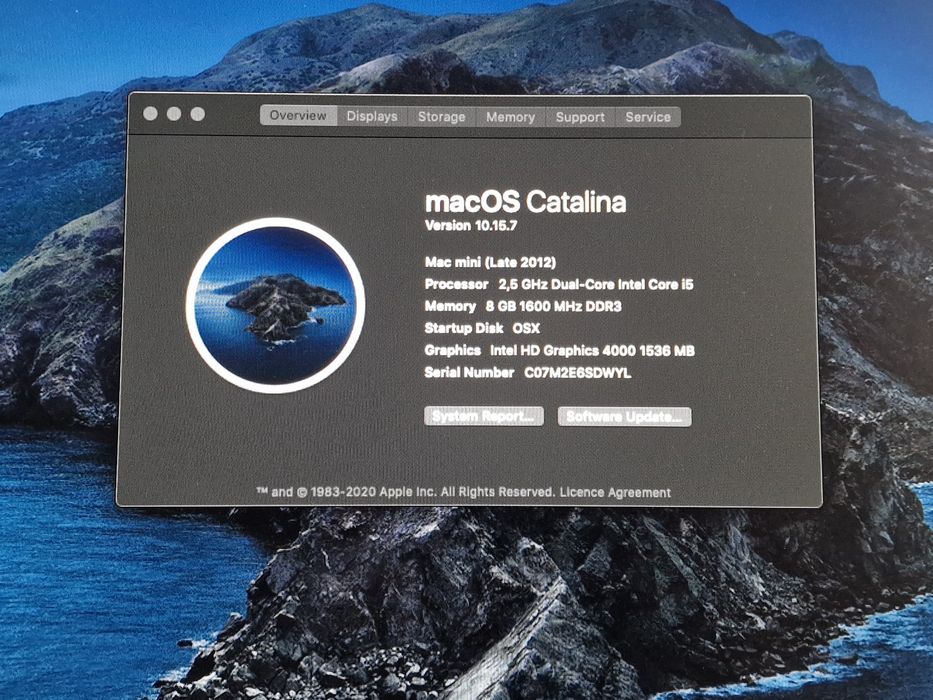Click the serial number C07M2E6SDWYL

point(577,373)
